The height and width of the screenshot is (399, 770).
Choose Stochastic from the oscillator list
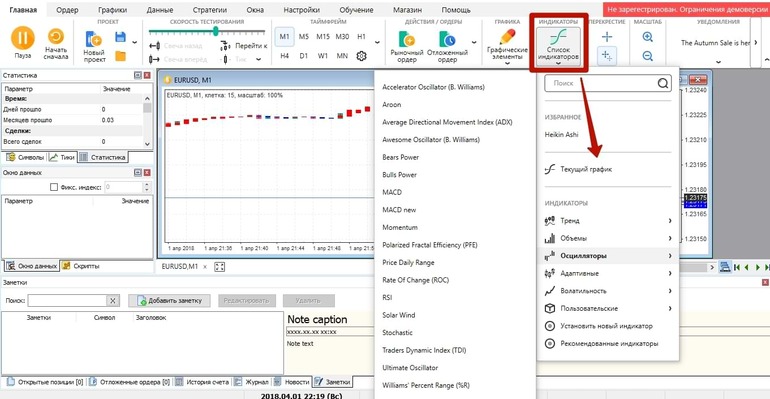pos(397,333)
